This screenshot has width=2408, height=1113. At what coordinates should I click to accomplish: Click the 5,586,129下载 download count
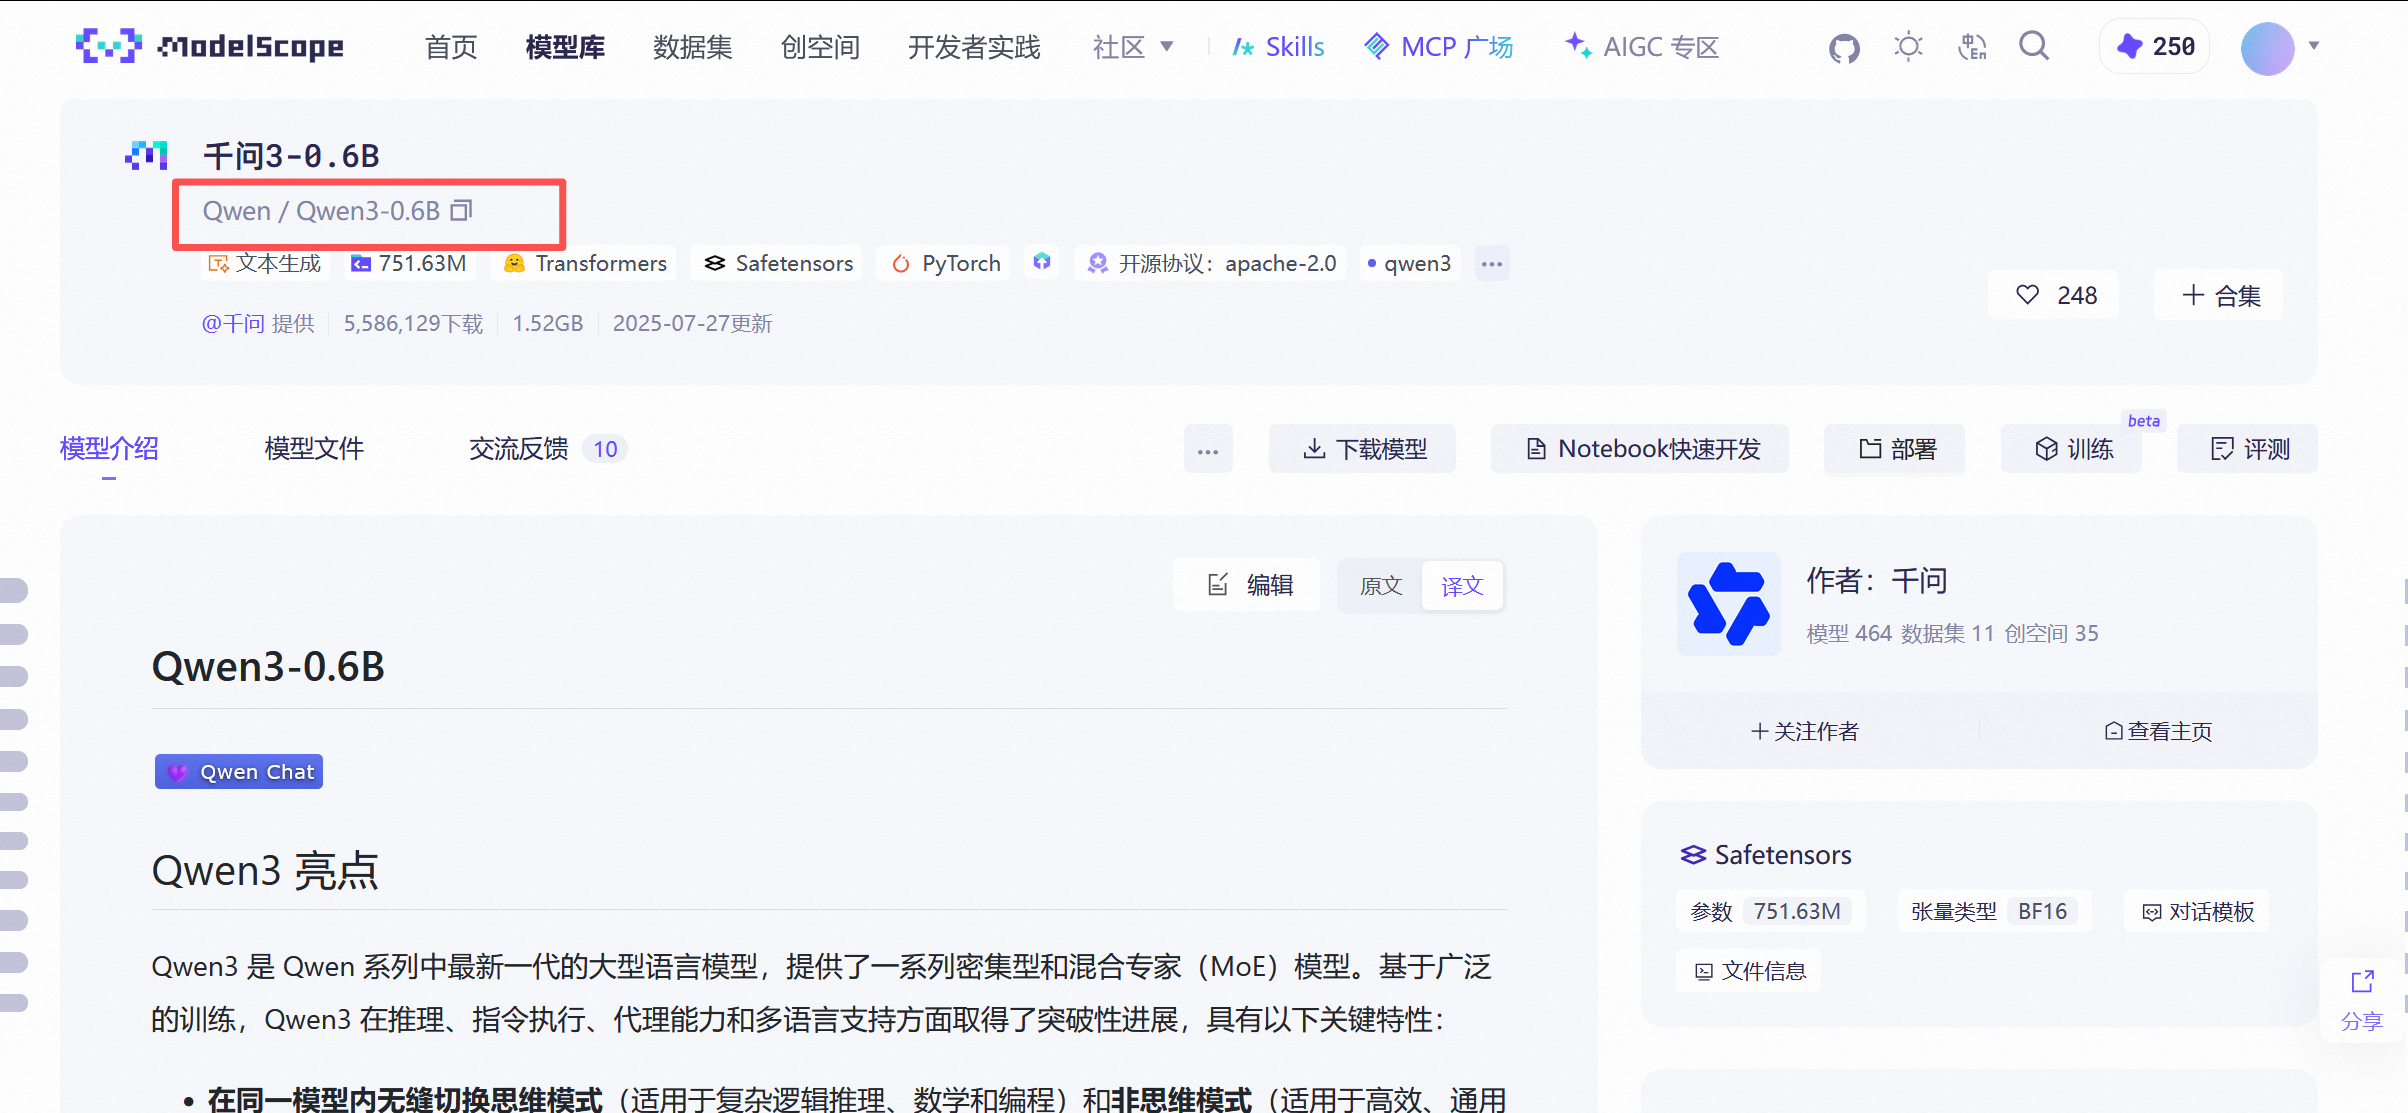point(413,324)
